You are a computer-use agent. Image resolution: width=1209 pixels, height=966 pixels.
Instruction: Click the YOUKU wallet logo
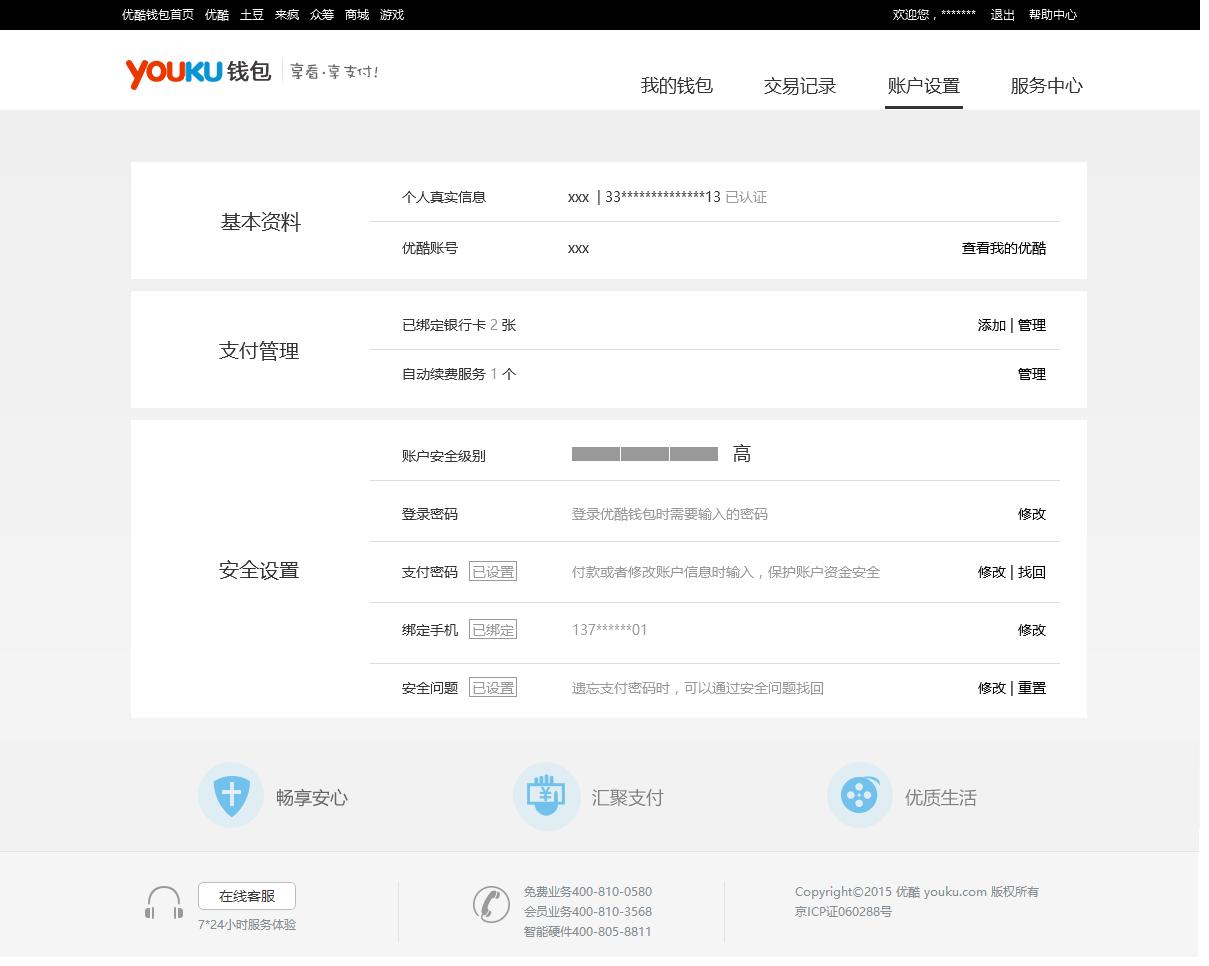[x=198, y=72]
